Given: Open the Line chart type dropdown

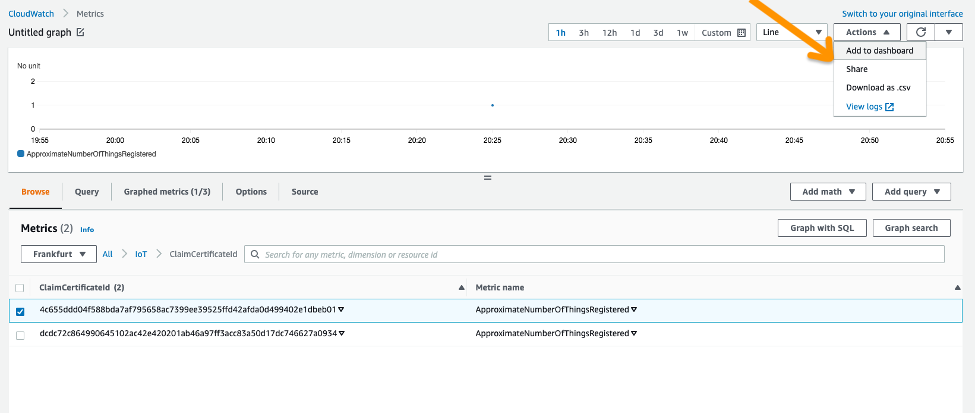Looking at the screenshot, I should pyautogui.click(x=792, y=32).
